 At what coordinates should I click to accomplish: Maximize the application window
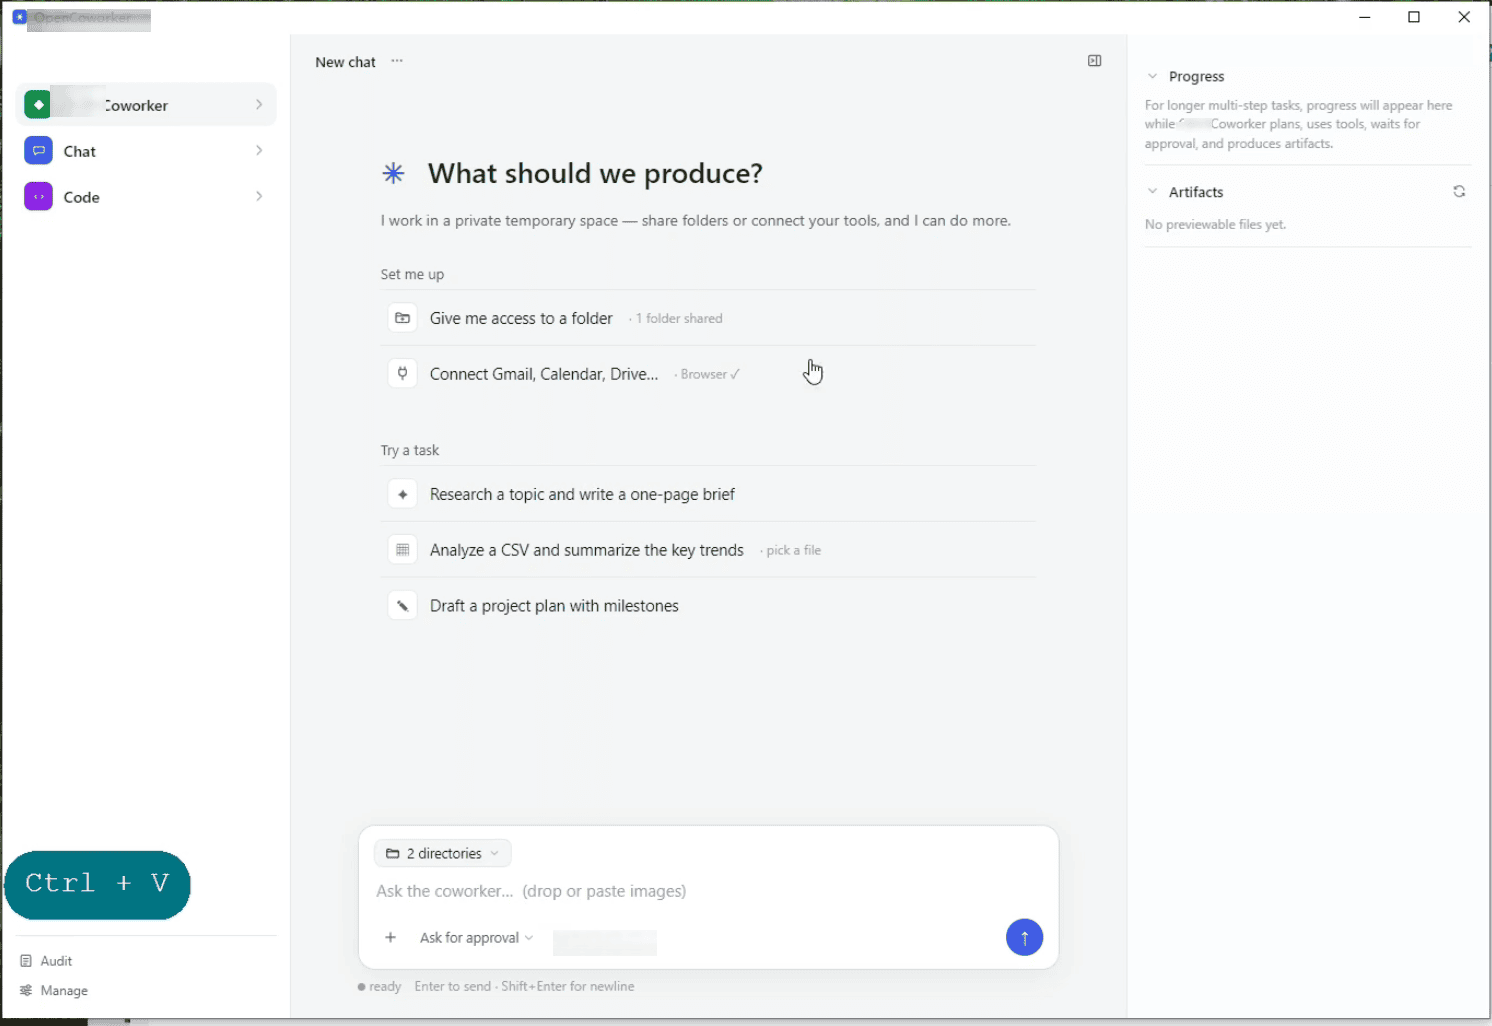1414,17
